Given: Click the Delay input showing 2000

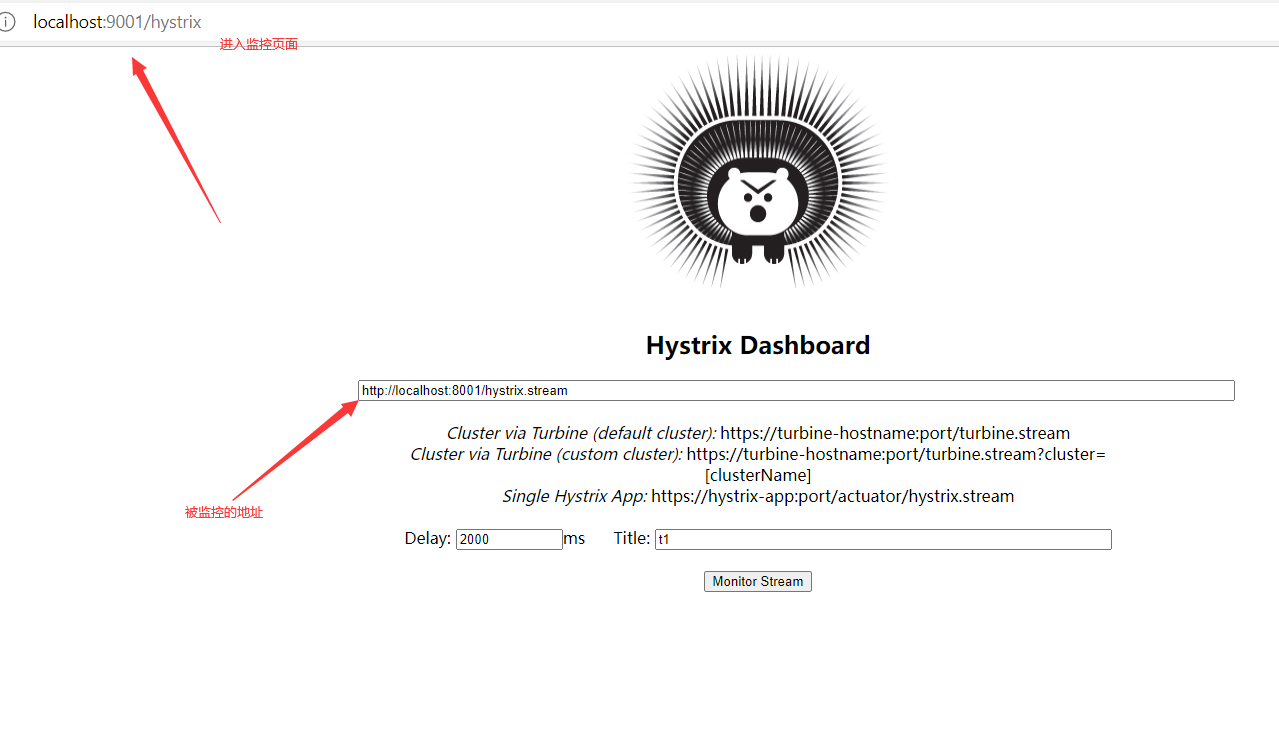Looking at the screenshot, I should (x=509, y=539).
